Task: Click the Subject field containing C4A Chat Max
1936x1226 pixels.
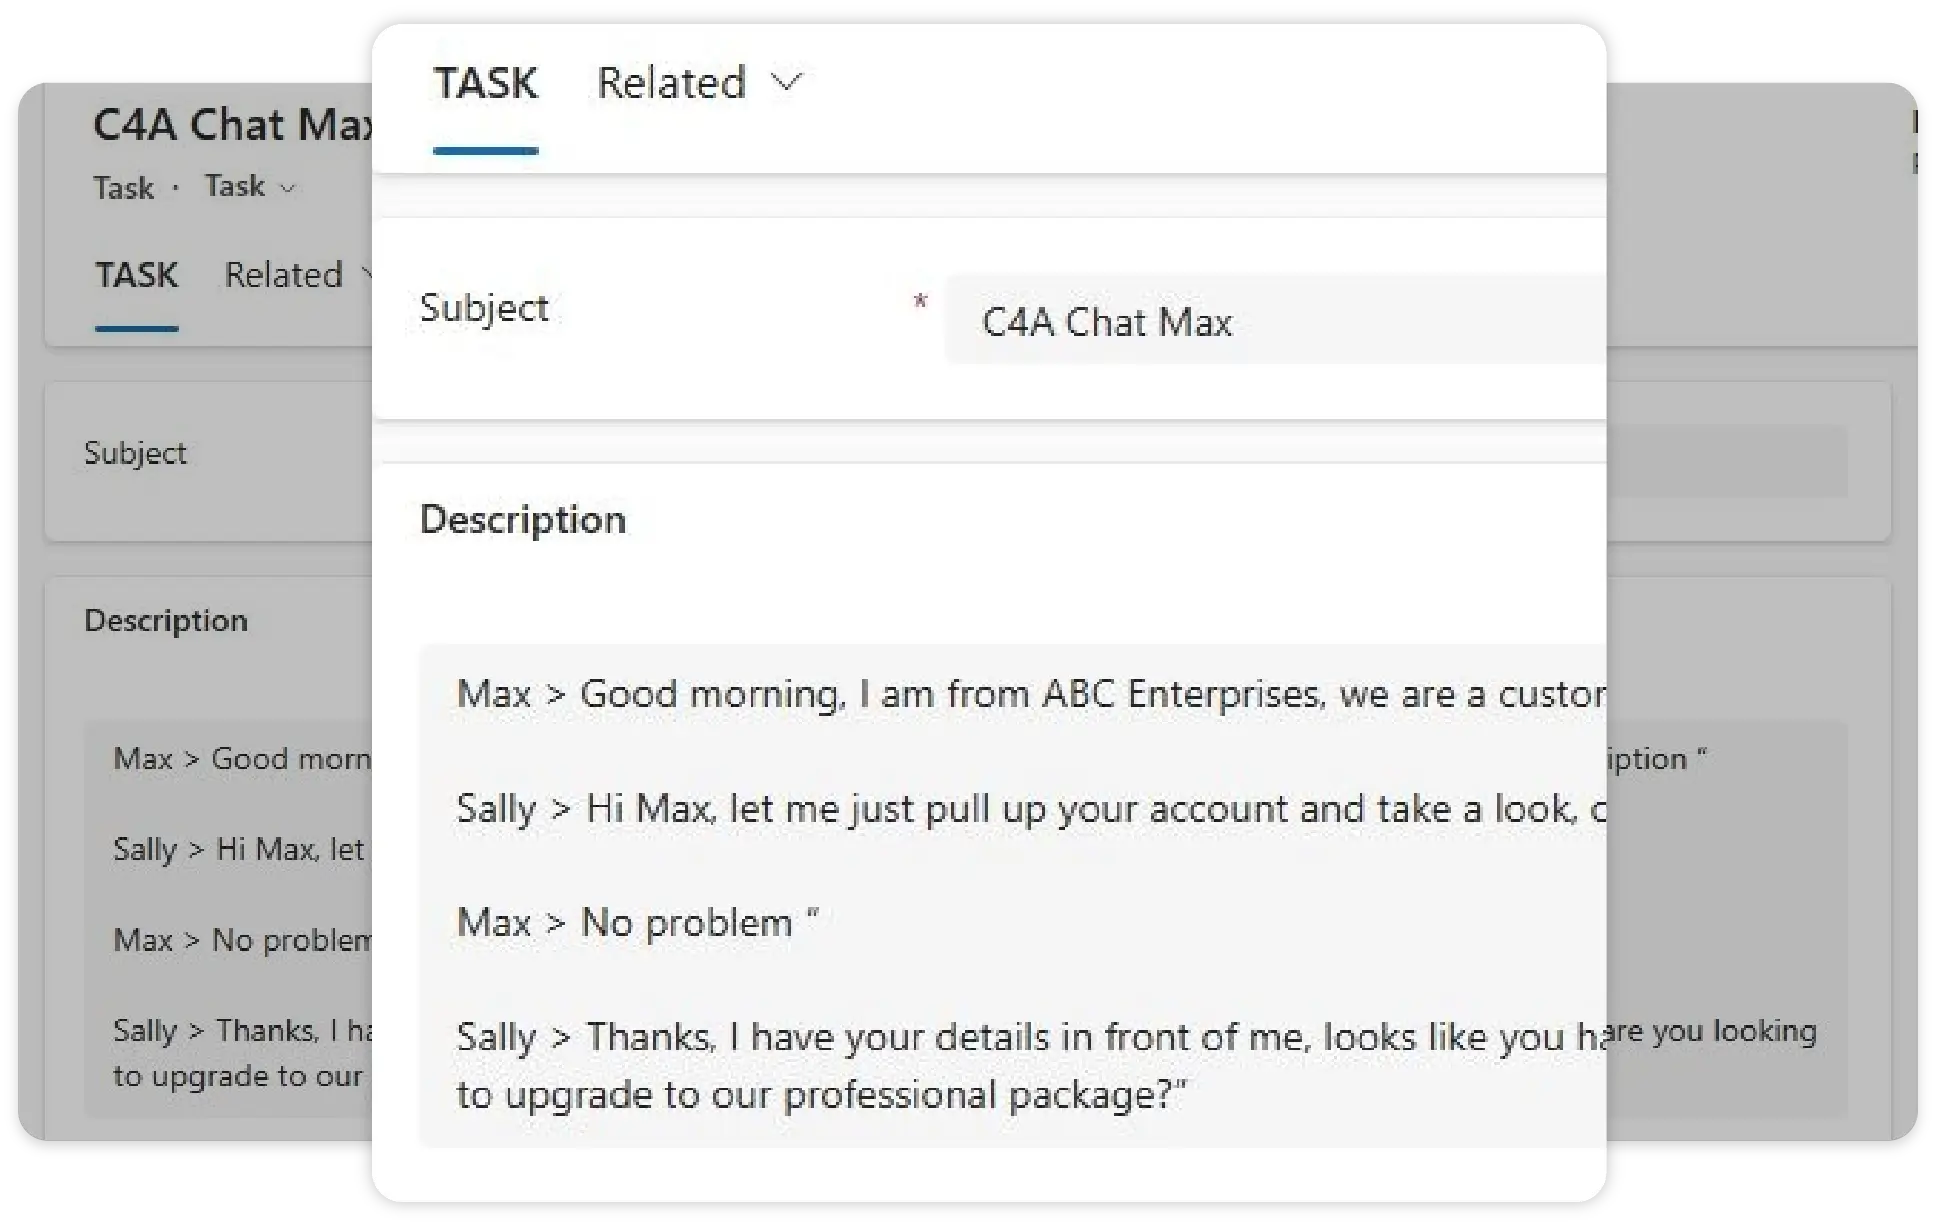Action: pos(1270,322)
